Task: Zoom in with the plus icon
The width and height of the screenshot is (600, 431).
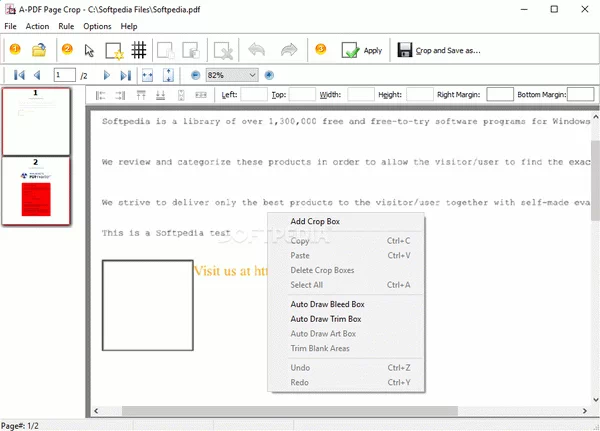Action: (x=269, y=75)
